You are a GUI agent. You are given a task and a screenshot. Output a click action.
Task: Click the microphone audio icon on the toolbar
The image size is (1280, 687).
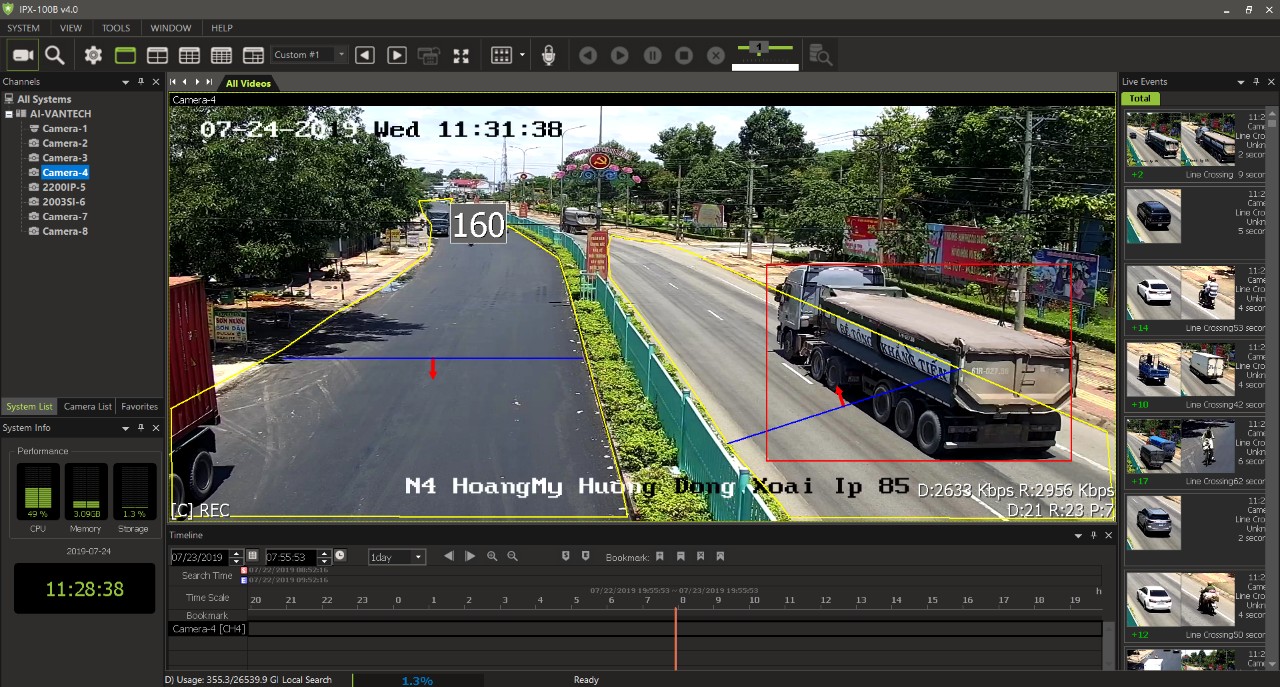(548, 55)
